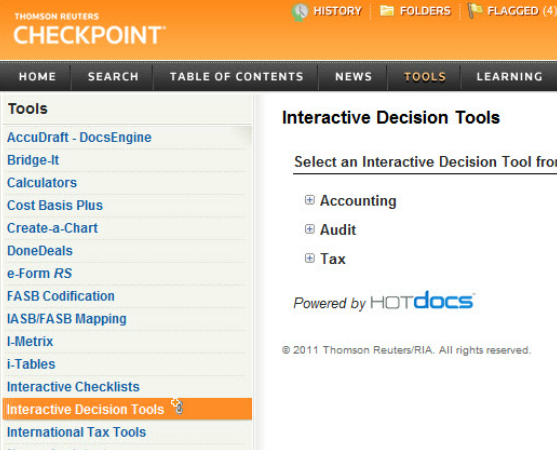Open the e-Form RS link
Image resolution: width=557 pixels, height=450 pixels.
pyautogui.click(x=39, y=273)
